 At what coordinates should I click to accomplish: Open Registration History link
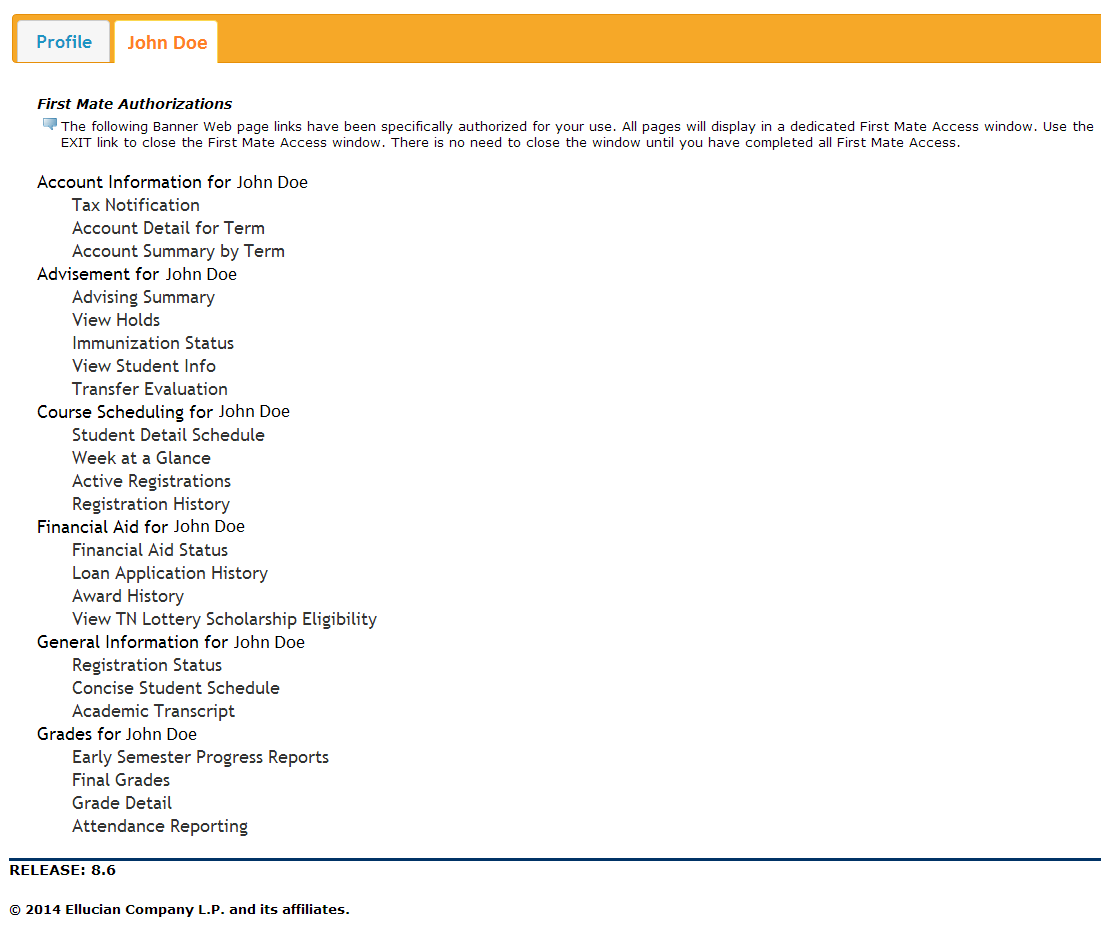pyautogui.click(x=151, y=504)
